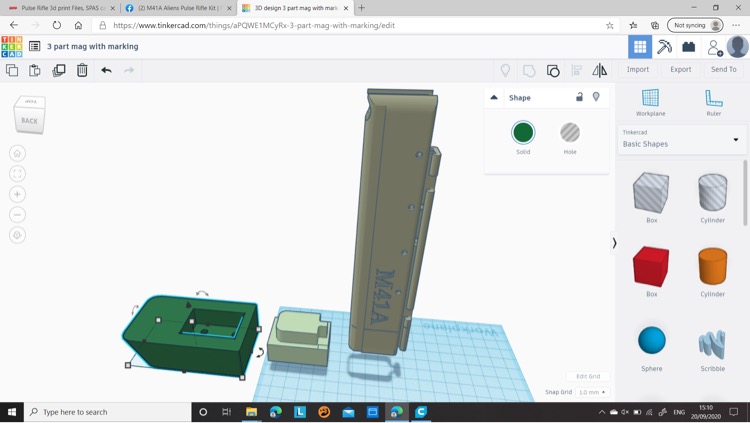Open the Blocks pickaxe mode

click(x=664, y=47)
